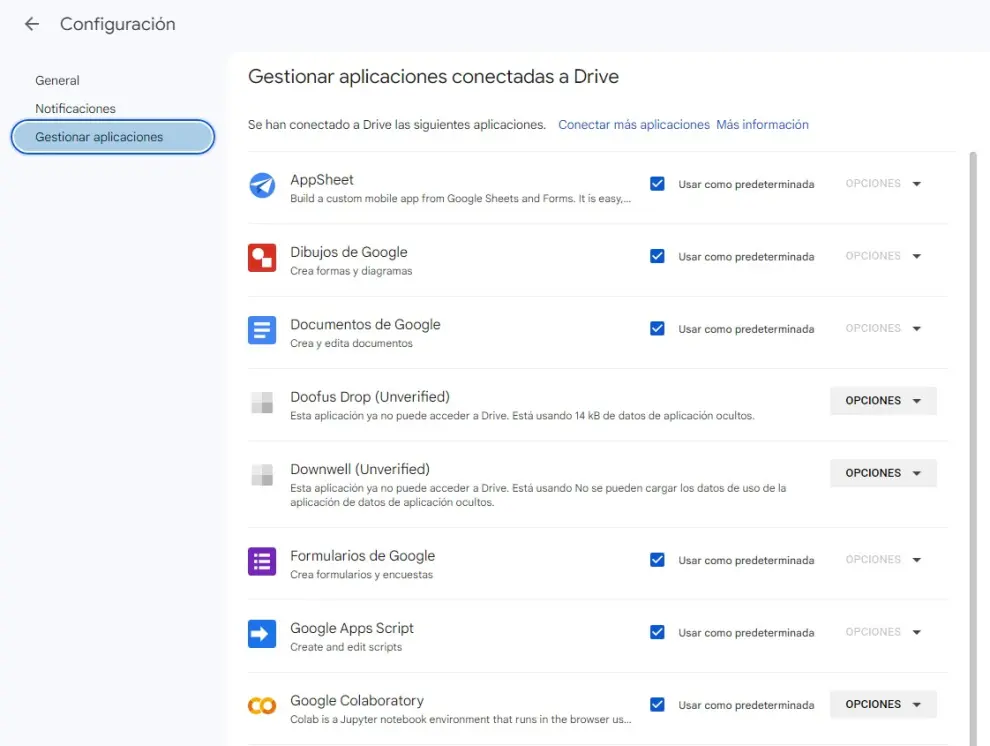The width and height of the screenshot is (990, 746).
Task: Select General in settings sidebar
Action: pos(57,80)
